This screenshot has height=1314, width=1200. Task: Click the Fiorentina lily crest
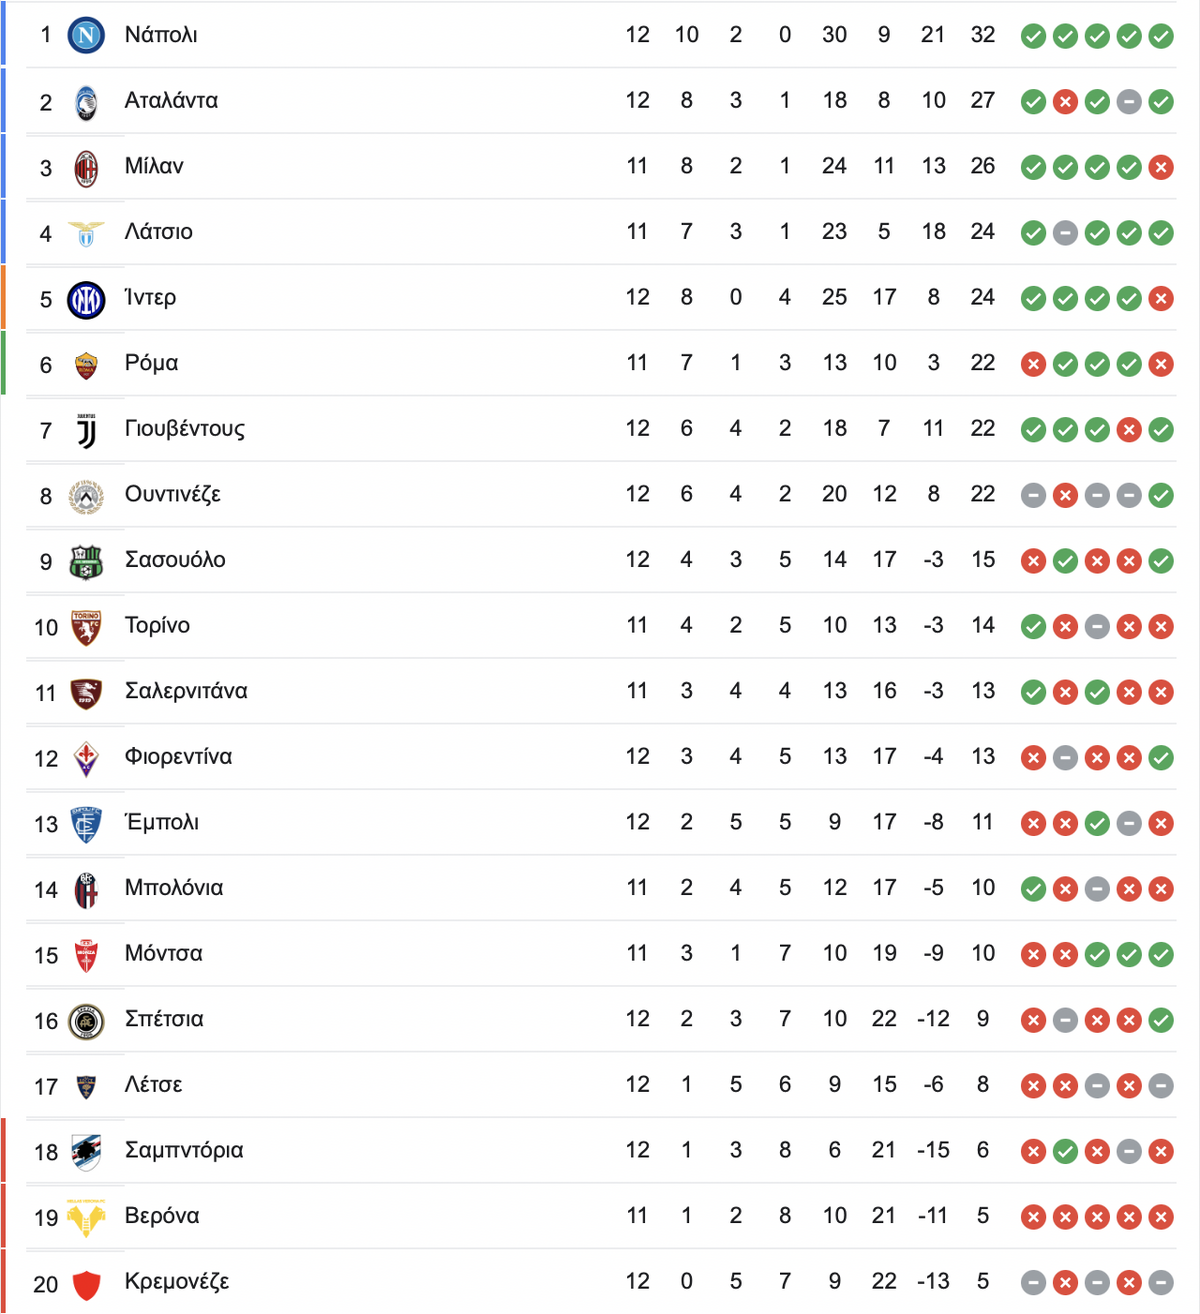(x=86, y=759)
